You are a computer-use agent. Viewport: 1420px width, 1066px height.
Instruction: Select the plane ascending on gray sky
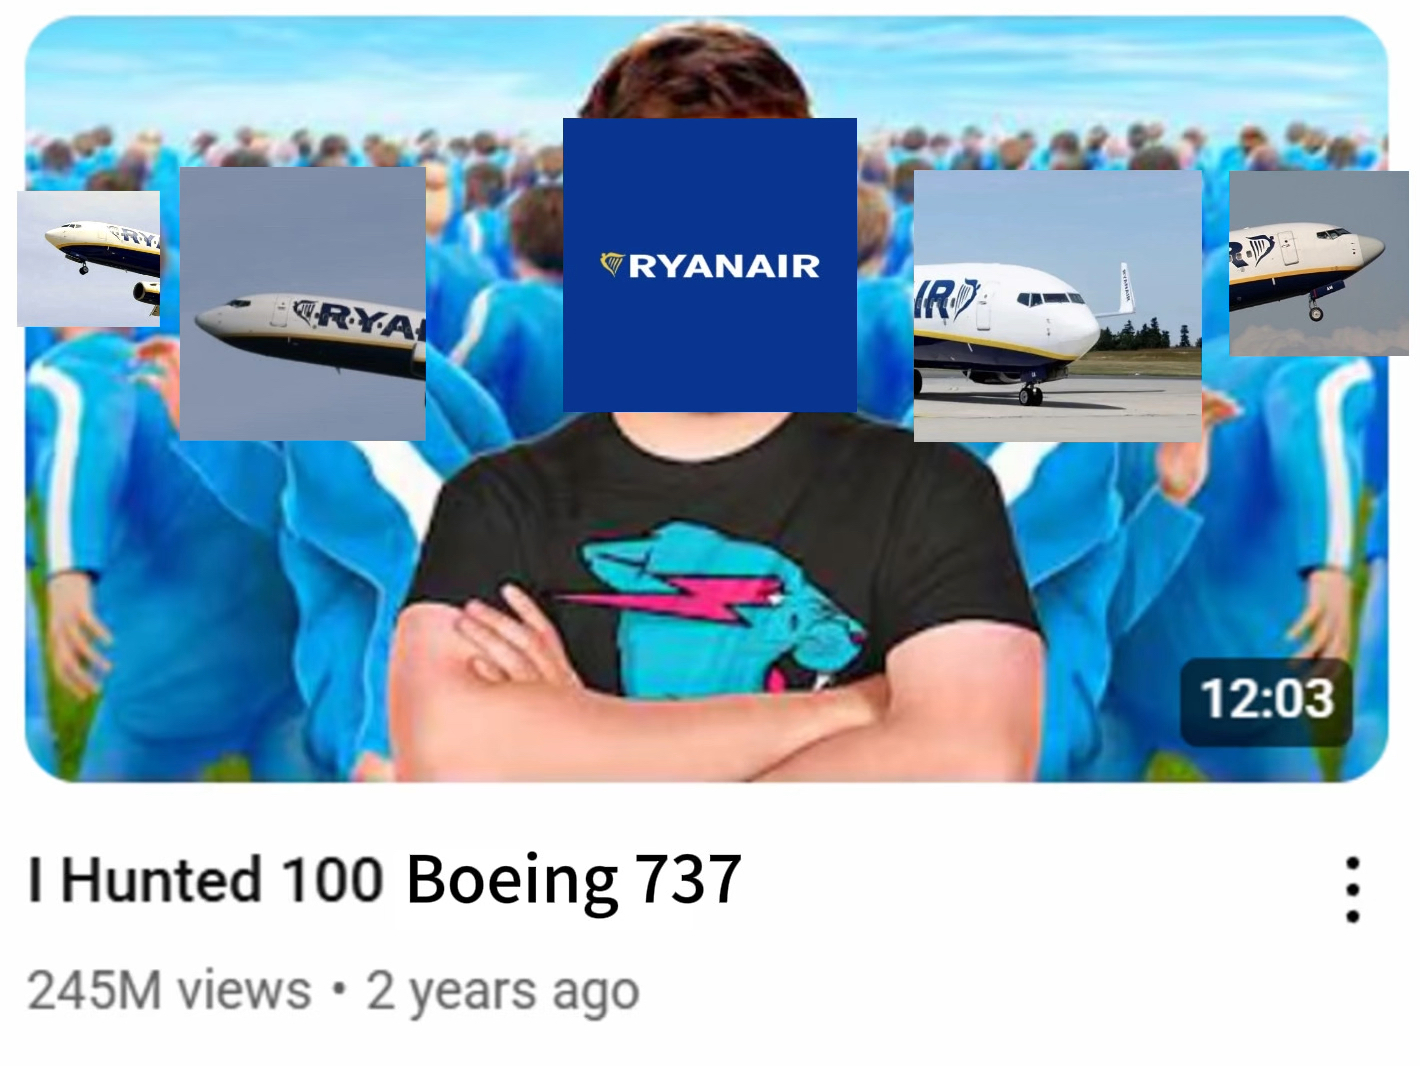tap(303, 304)
